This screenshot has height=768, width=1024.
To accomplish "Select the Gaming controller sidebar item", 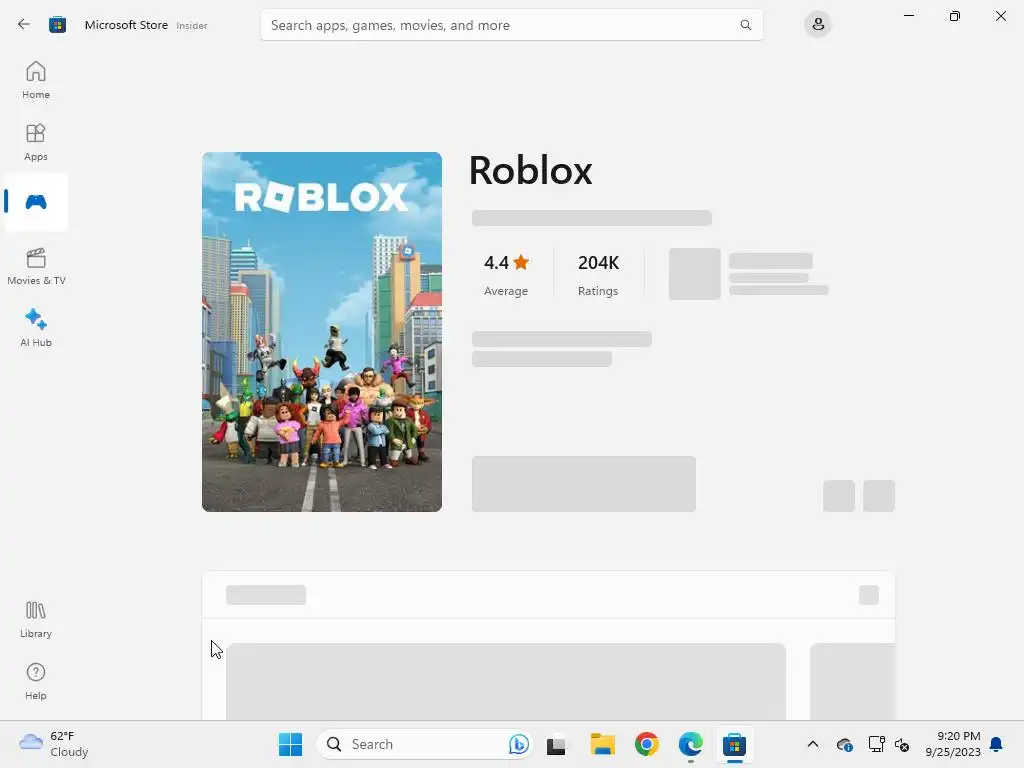I will click(x=36, y=202).
